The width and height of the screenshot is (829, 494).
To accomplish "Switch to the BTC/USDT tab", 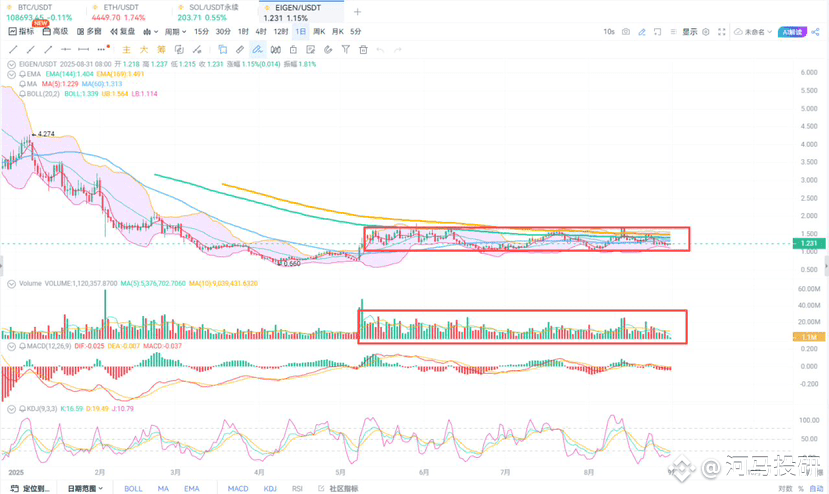I will 40,12.
